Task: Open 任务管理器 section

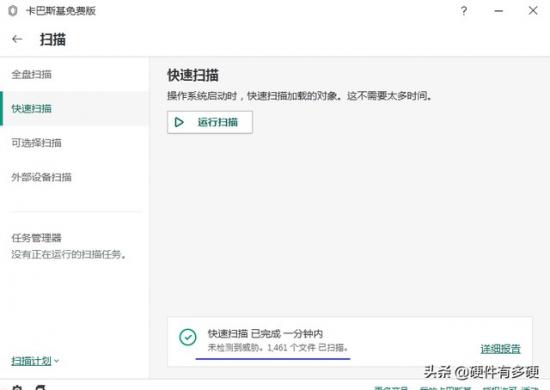Action: [36, 238]
